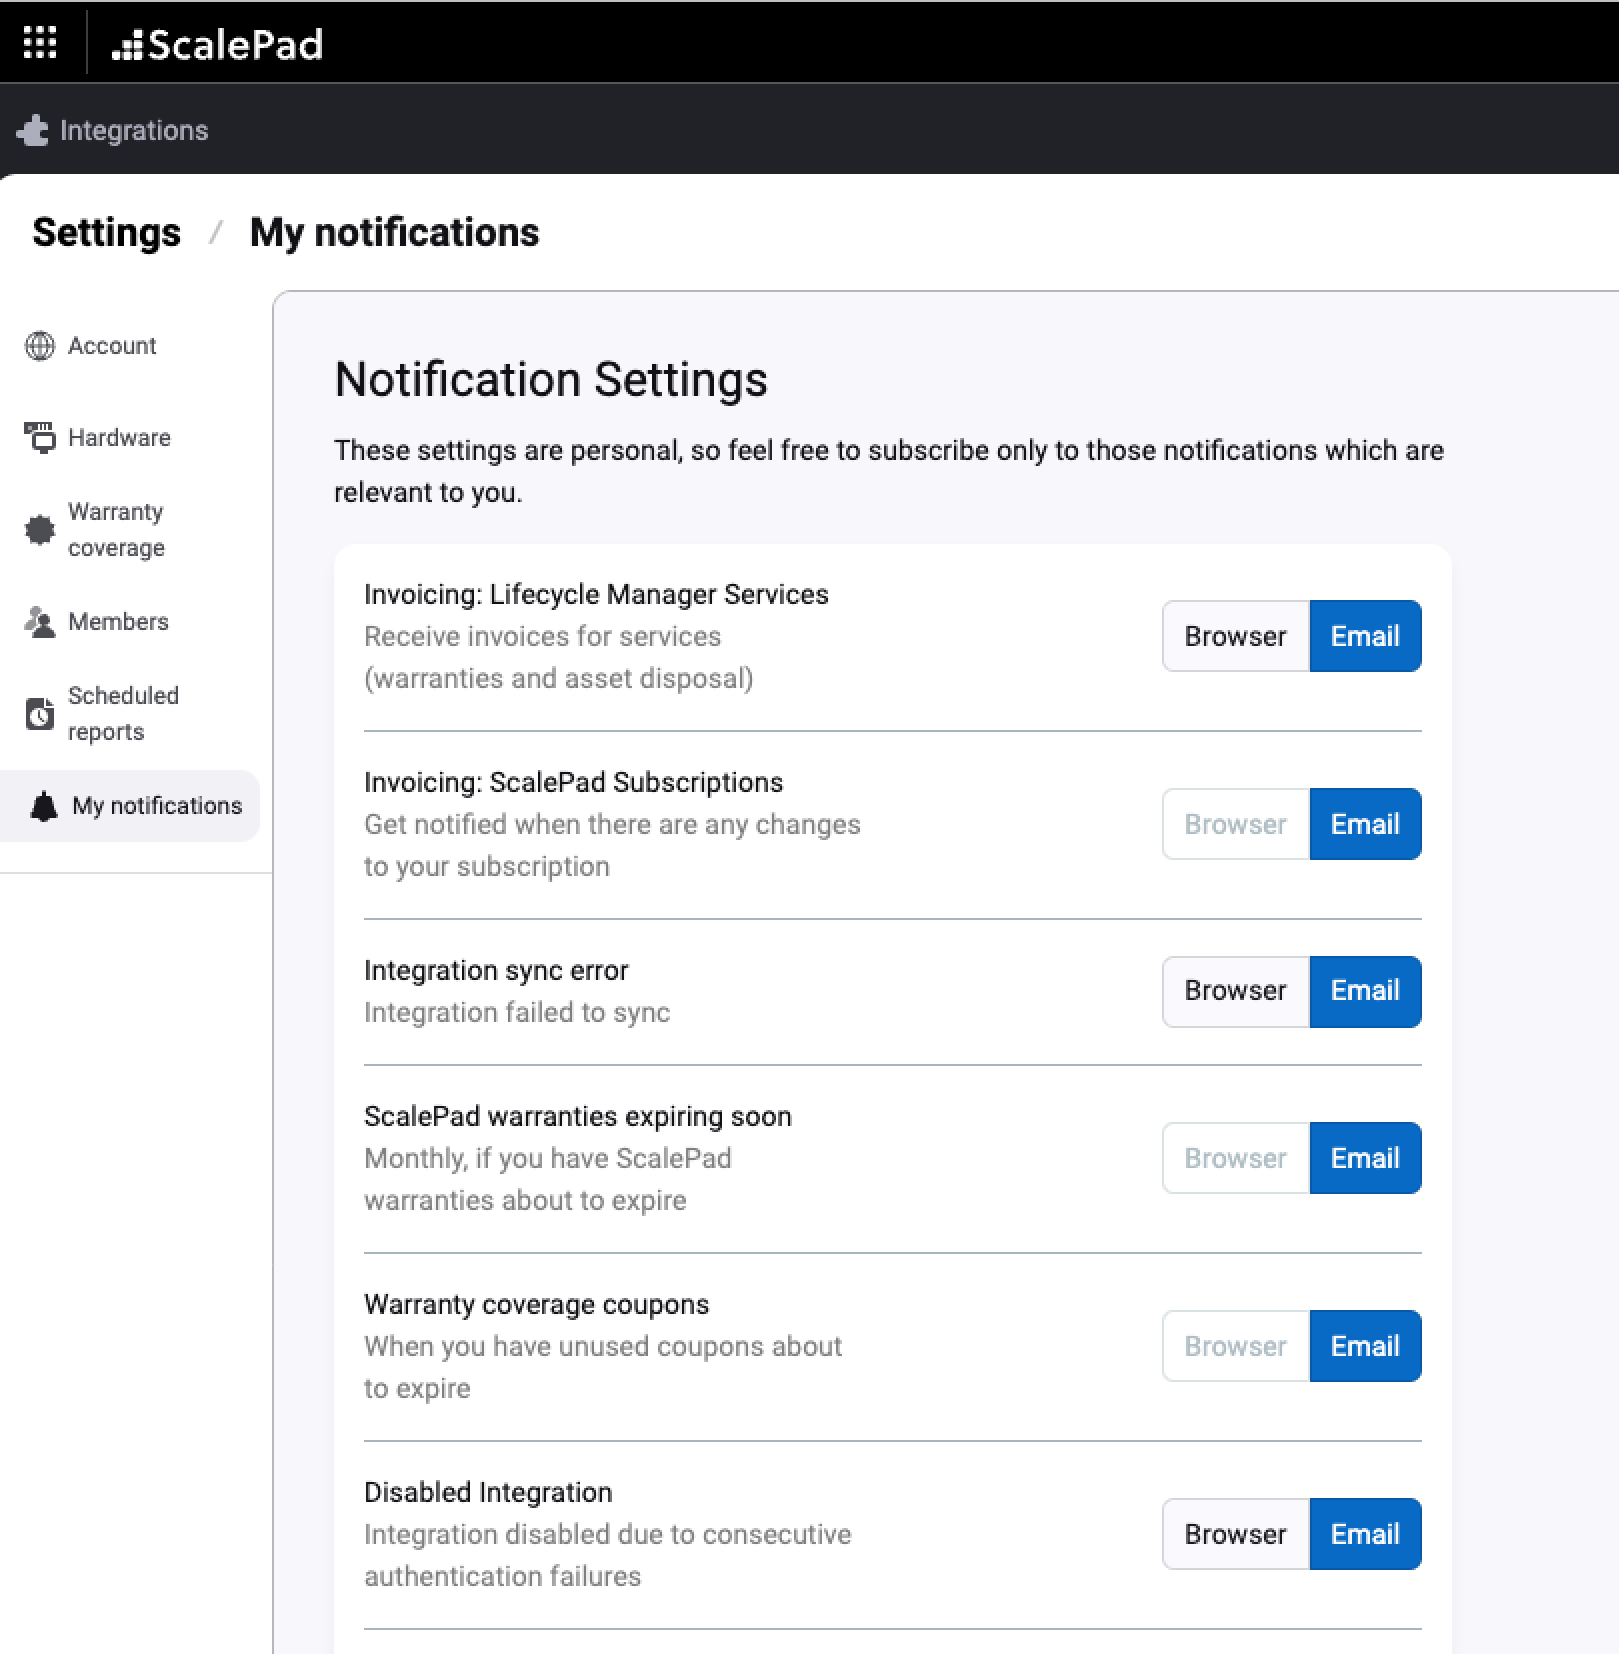The width and height of the screenshot is (1619, 1654).
Task: Toggle Email for Lifecycle Manager Services invoicing
Action: 1365,636
